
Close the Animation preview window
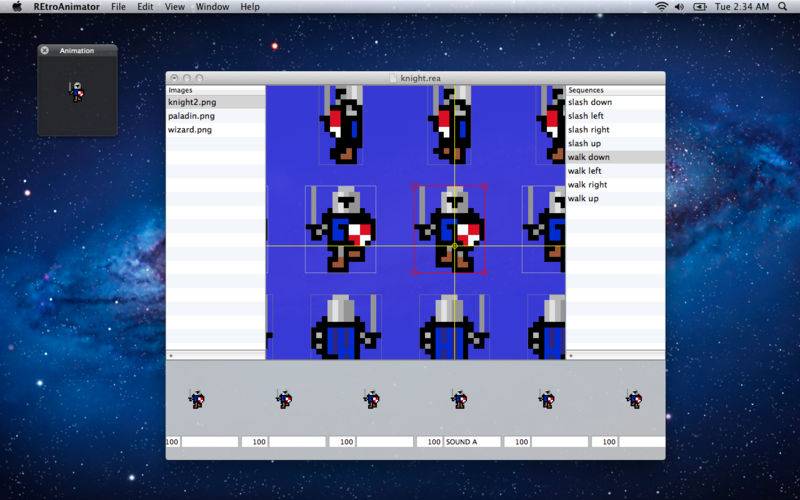tap(45, 51)
